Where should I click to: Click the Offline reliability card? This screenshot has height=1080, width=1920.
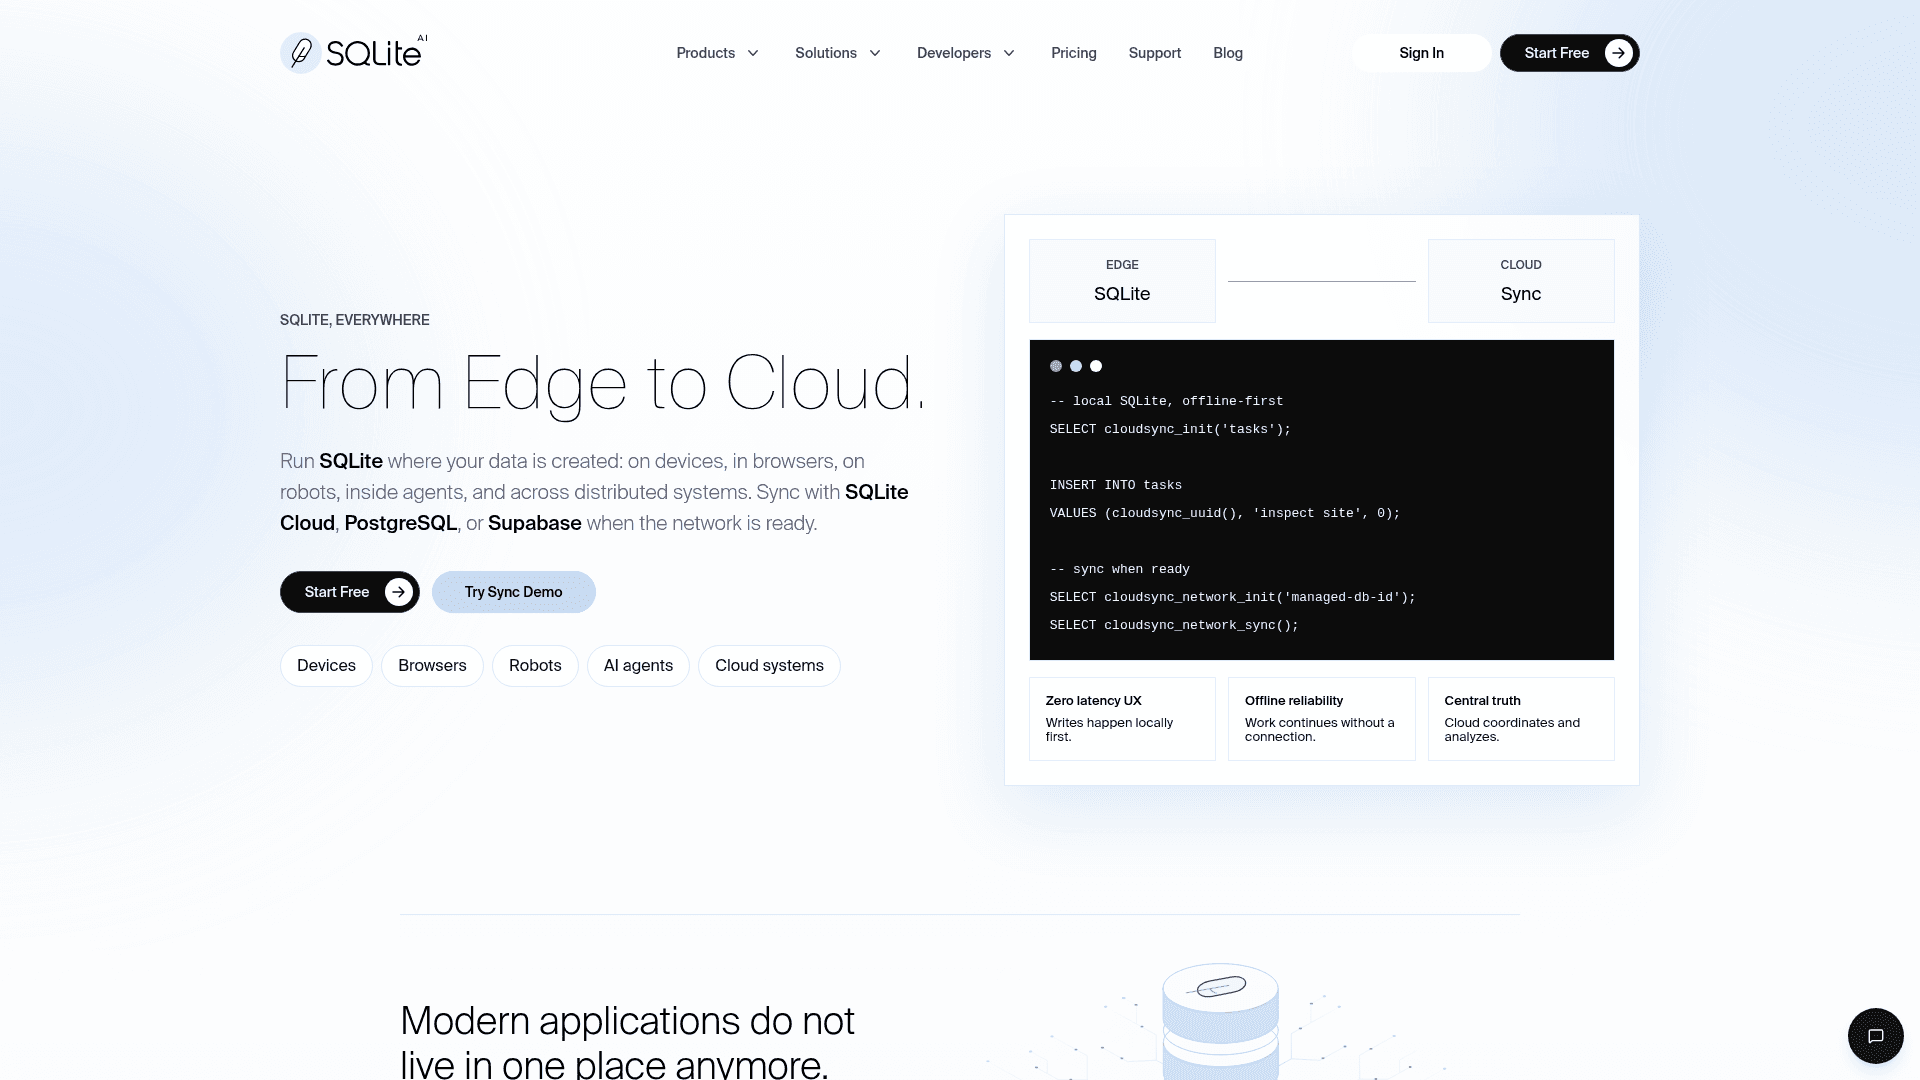point(1321,719)
